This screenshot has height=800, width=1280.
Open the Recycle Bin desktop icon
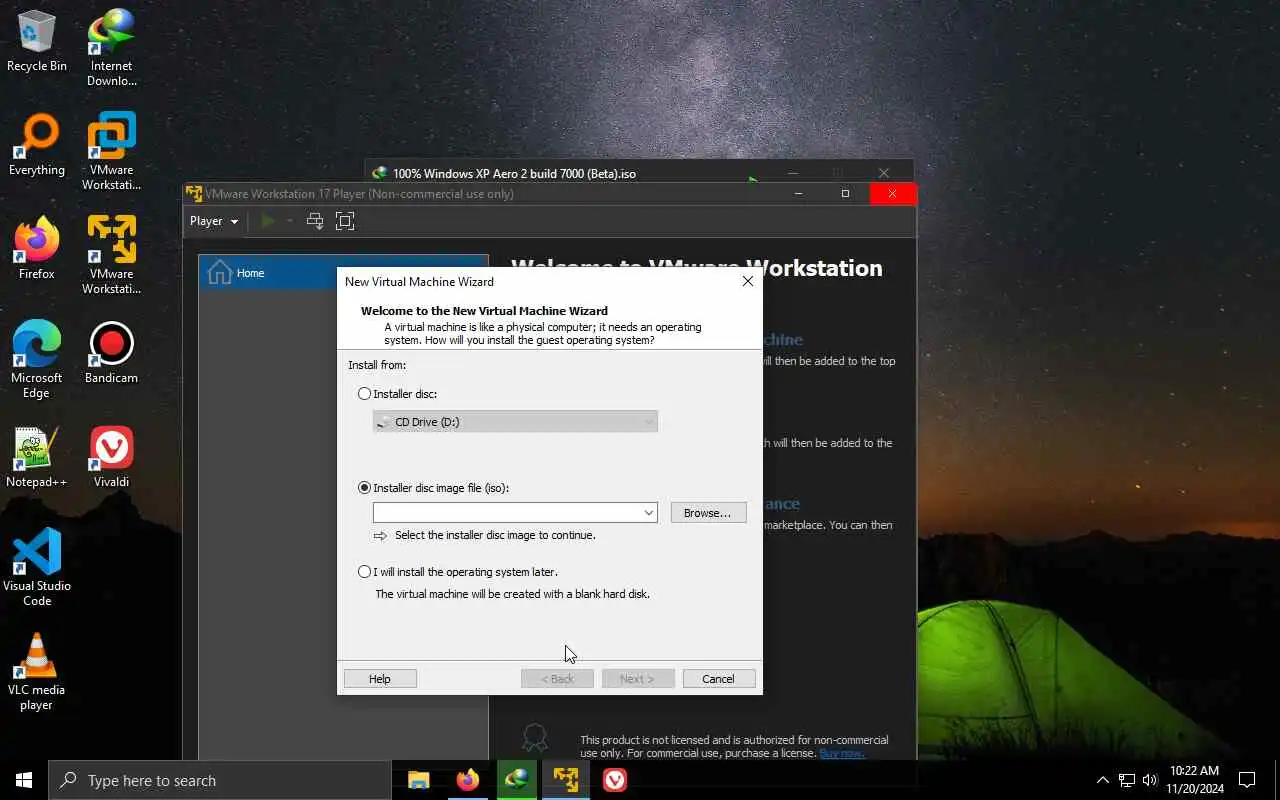click(x=37, y=40)
